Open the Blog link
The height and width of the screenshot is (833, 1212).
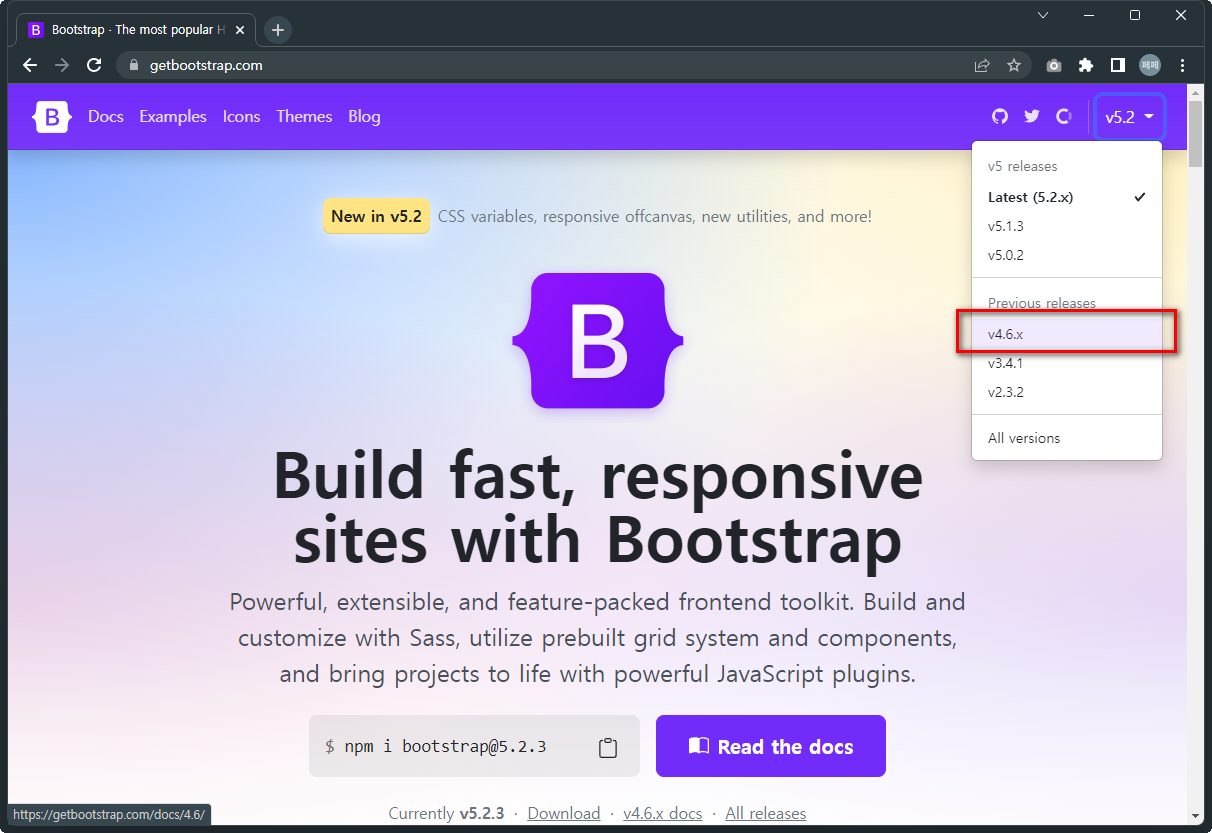tap(364, 117)
